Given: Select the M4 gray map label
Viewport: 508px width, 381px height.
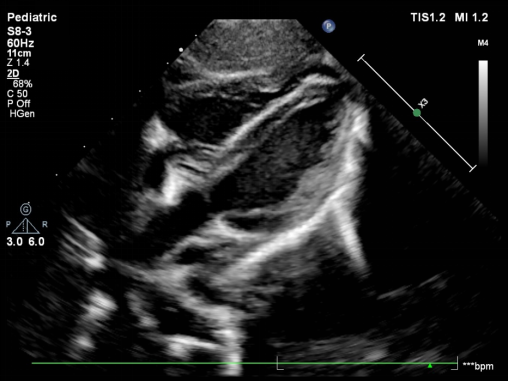Looking at the screenshot, I should [483, 43].
